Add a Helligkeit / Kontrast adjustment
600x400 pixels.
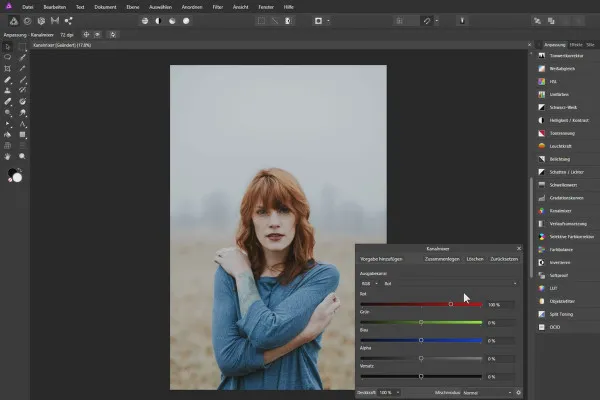click(568, 121)
